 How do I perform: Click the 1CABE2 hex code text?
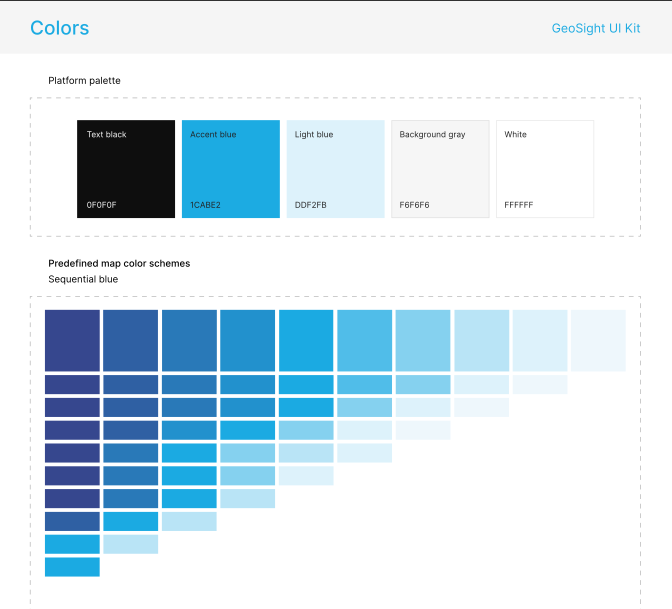click(205, 205)
